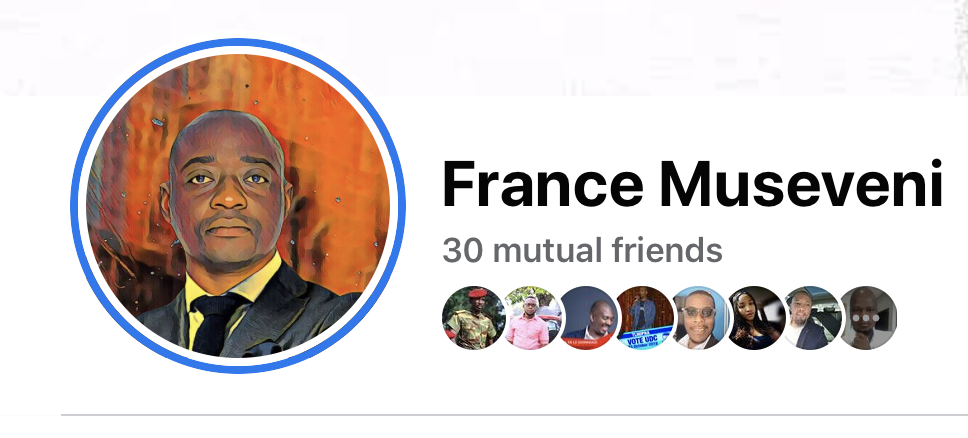Open mutual friend avatar with navy blue background
Image resolution: width=968 pixels, height=438 pixels.
click(x=587, y=318)
